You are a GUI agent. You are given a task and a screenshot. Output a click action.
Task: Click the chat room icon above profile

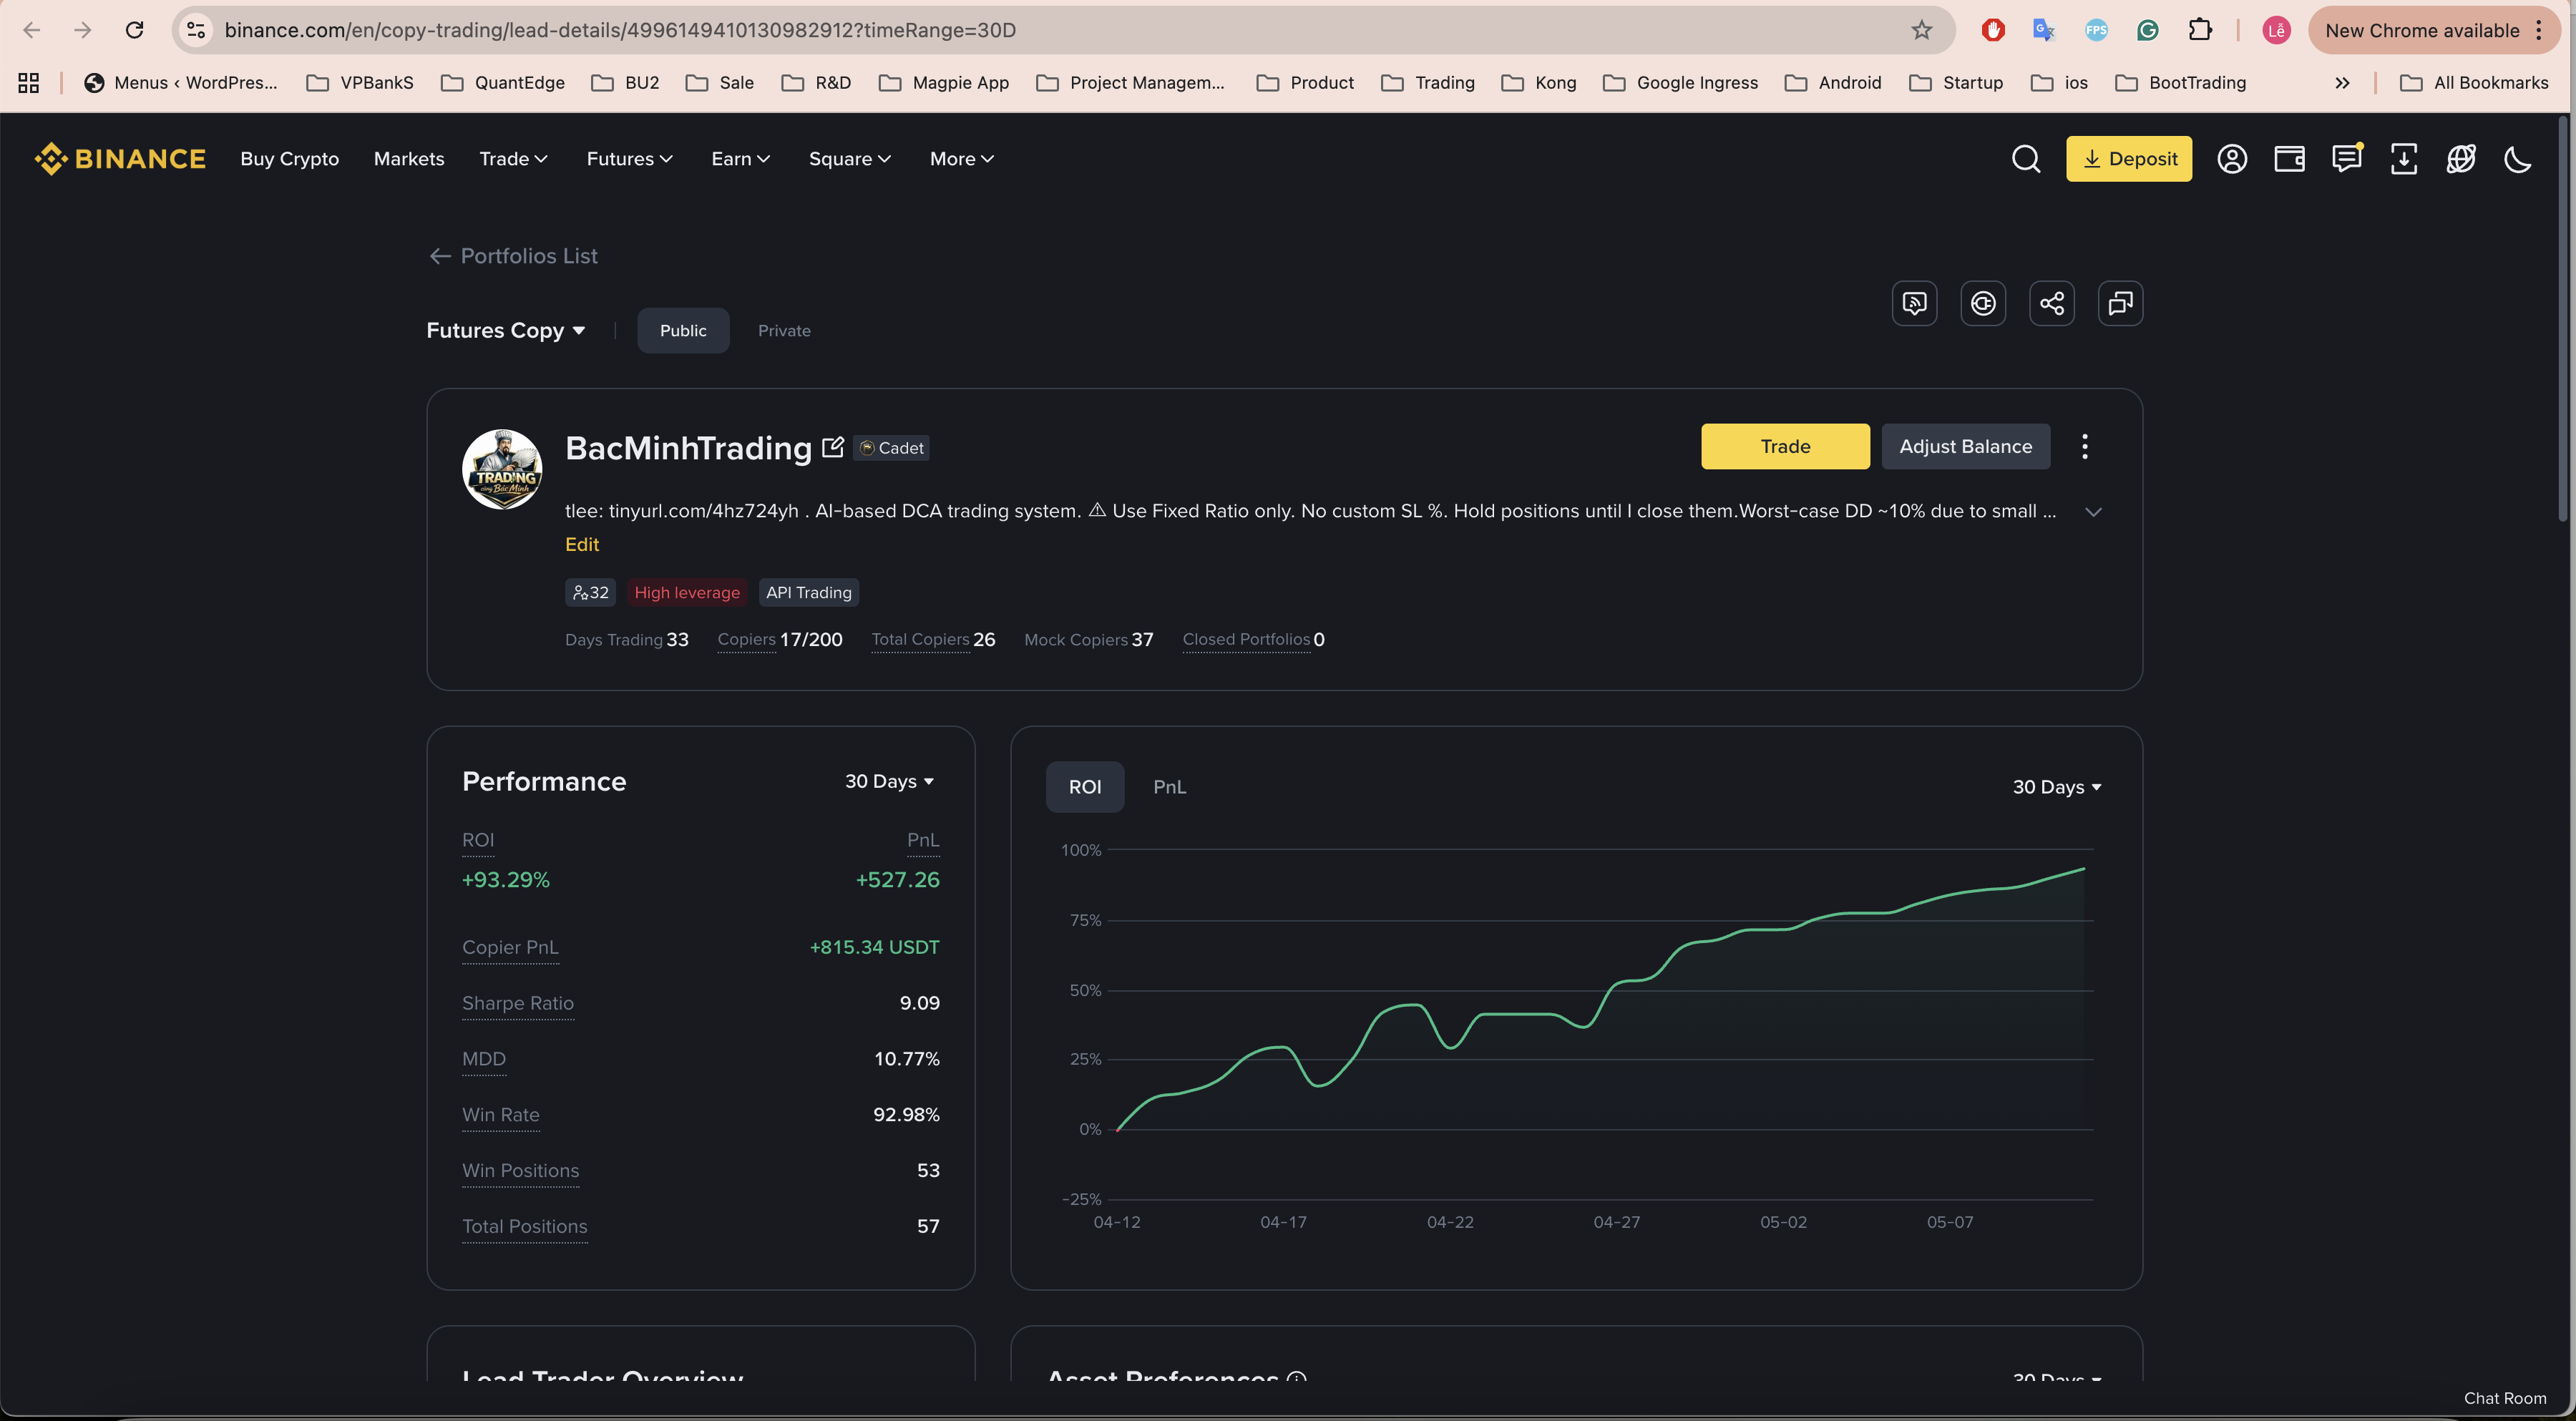point(2119,303)
